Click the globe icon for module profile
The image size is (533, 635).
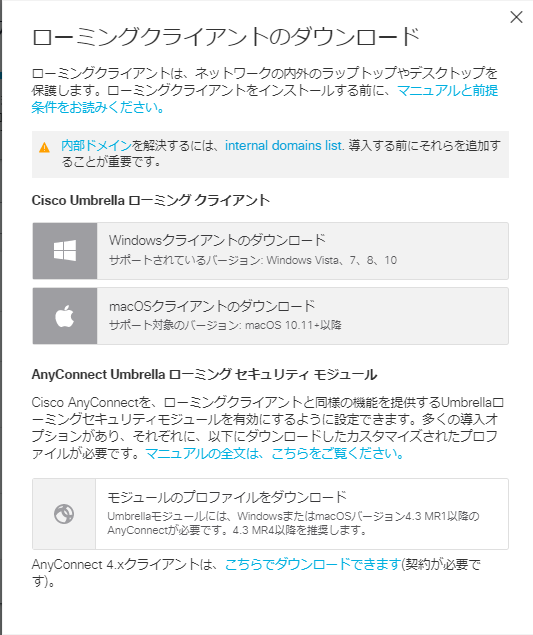(x=64, y=514)
